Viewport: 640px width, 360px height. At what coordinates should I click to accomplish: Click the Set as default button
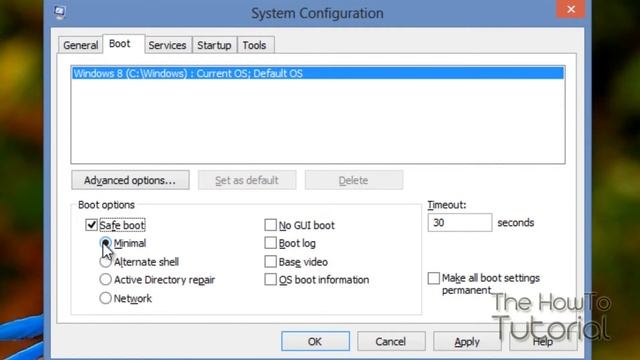coord(247,180)
